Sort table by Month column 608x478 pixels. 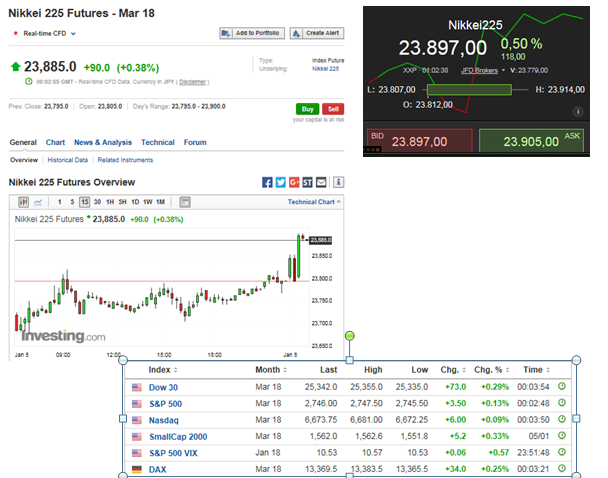[x=271, y=370]
